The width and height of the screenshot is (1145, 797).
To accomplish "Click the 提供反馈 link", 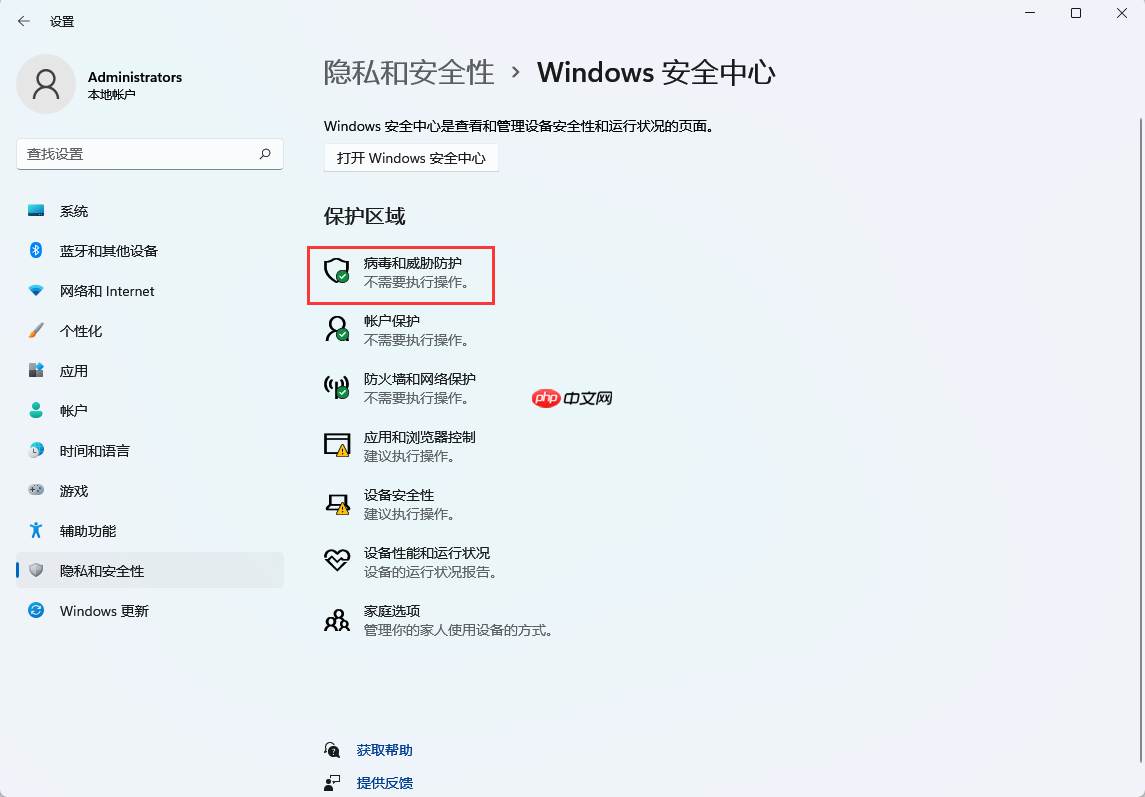I will pos(383,783).
